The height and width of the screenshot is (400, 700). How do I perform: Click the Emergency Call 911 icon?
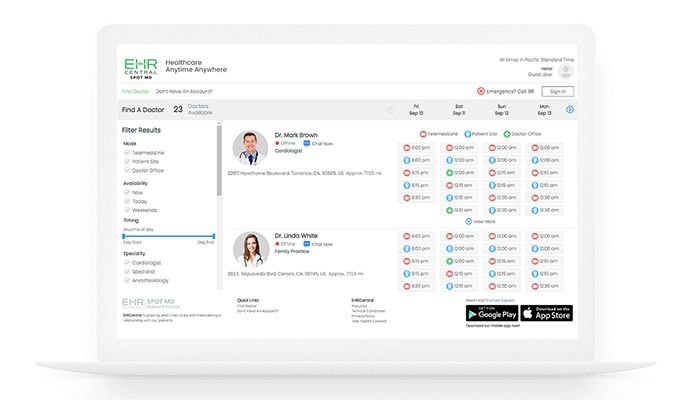coord(480,91)
